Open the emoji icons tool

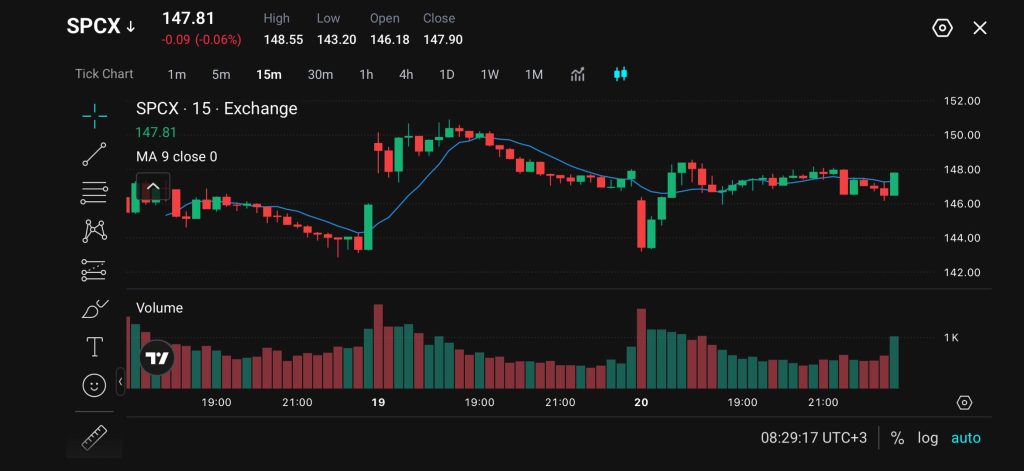coord(95,385)
